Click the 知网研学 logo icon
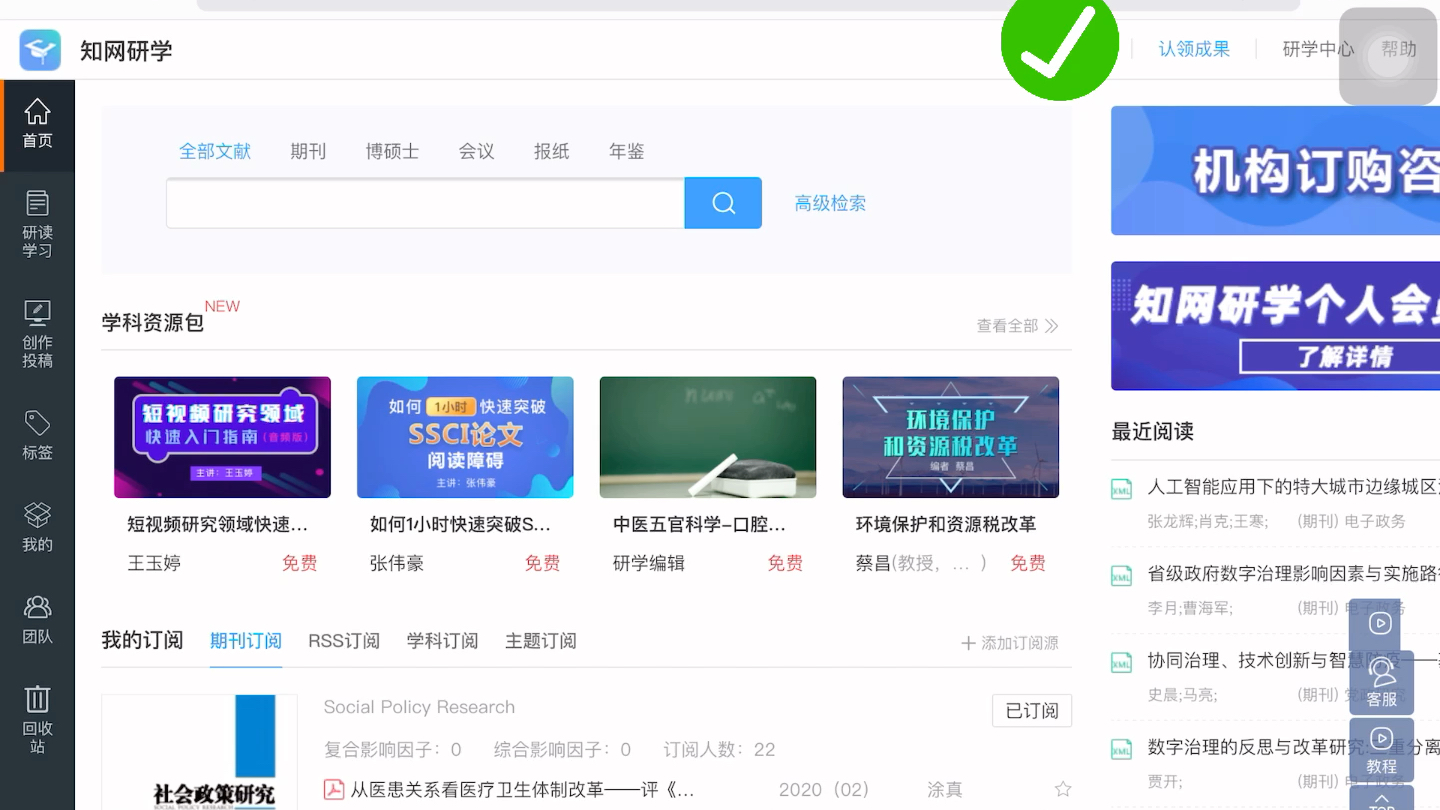Image resolution: width=1440 pixels, height=810 pixels. tap(40, 50)
